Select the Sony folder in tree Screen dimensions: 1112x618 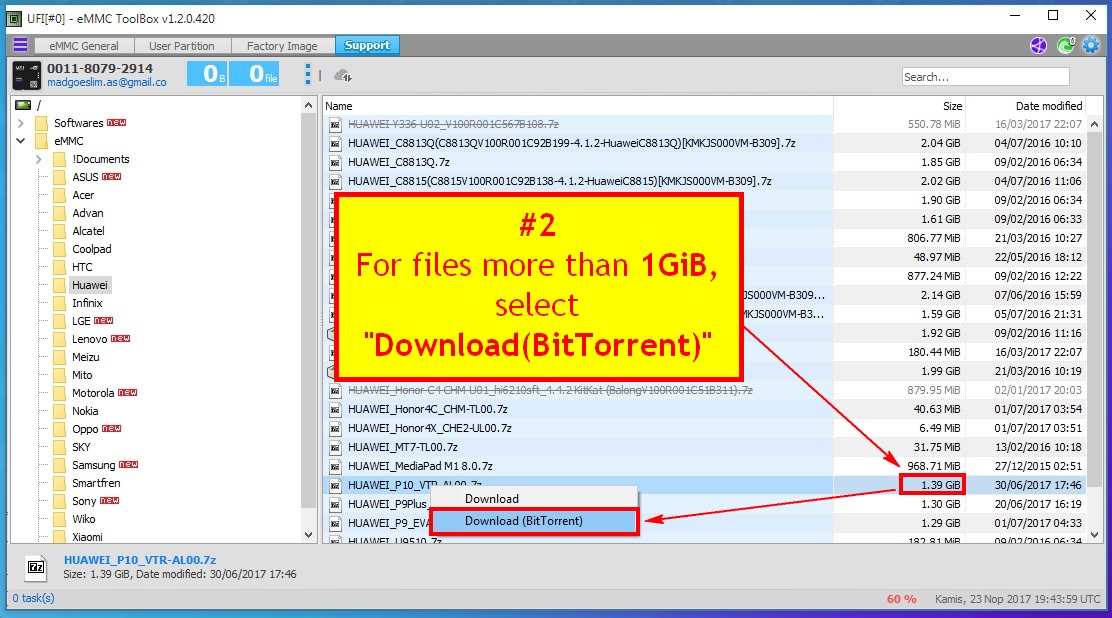(84, 501)
